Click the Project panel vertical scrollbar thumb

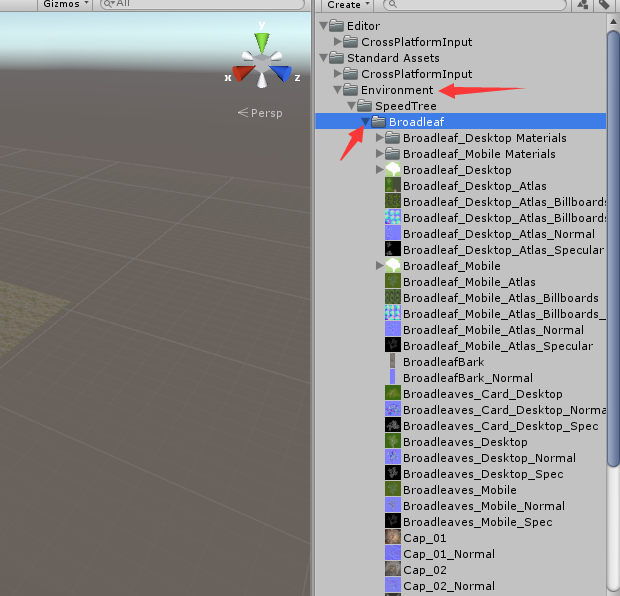(x=614, y=248)
